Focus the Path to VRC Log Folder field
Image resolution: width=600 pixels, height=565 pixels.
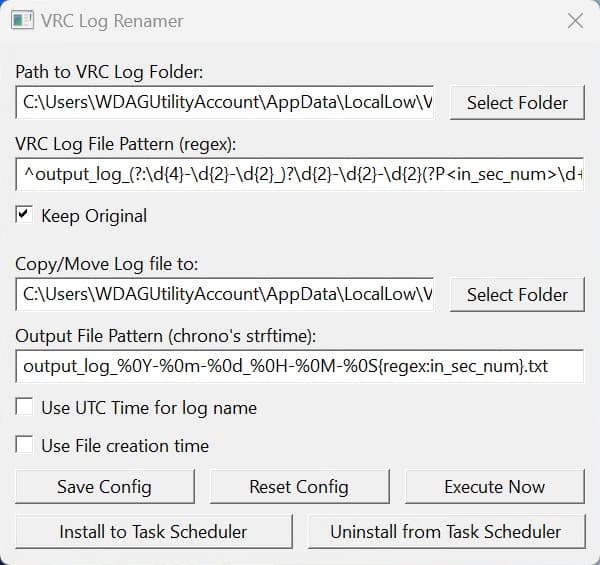pyautogui.click(x=225, y=102)
